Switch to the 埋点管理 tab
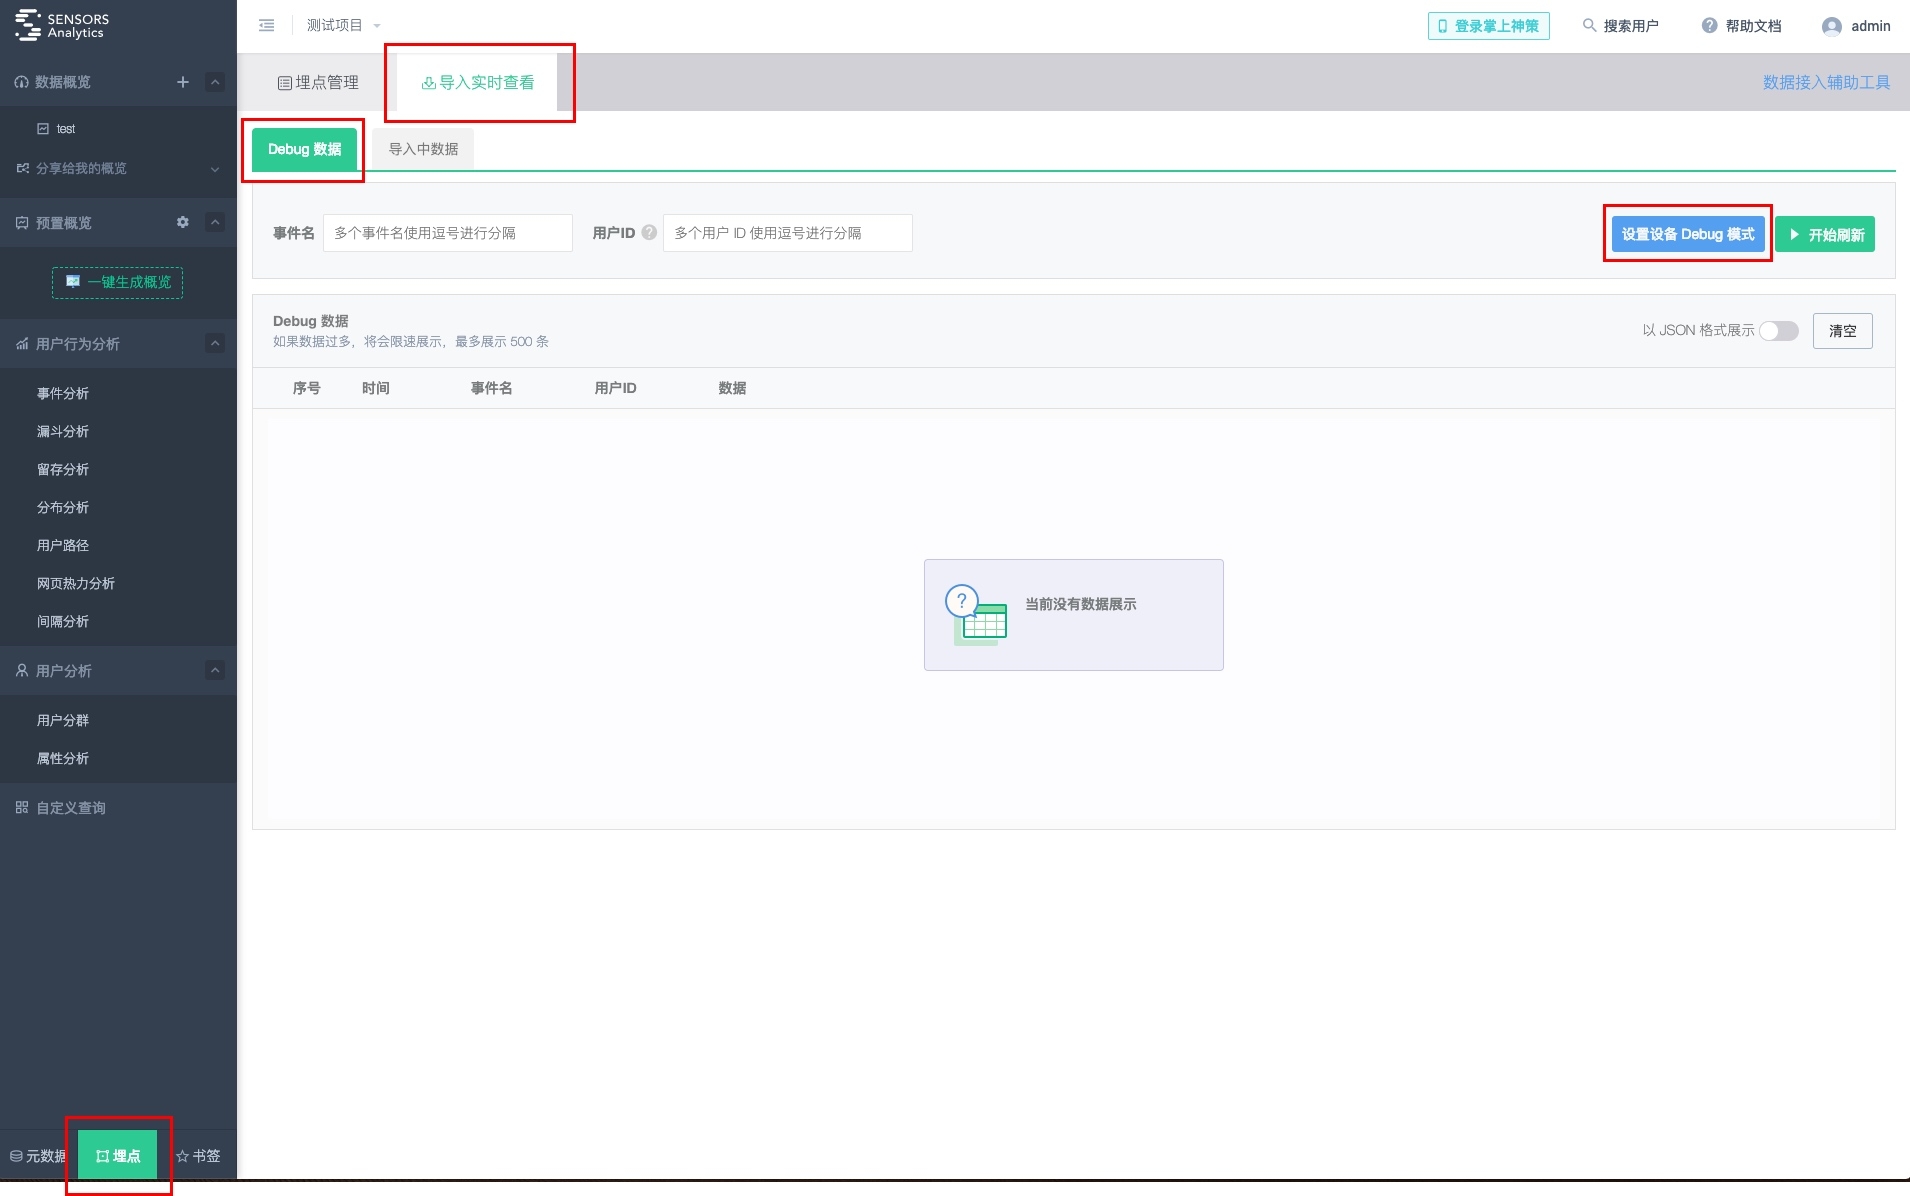 tap(318, 83)
